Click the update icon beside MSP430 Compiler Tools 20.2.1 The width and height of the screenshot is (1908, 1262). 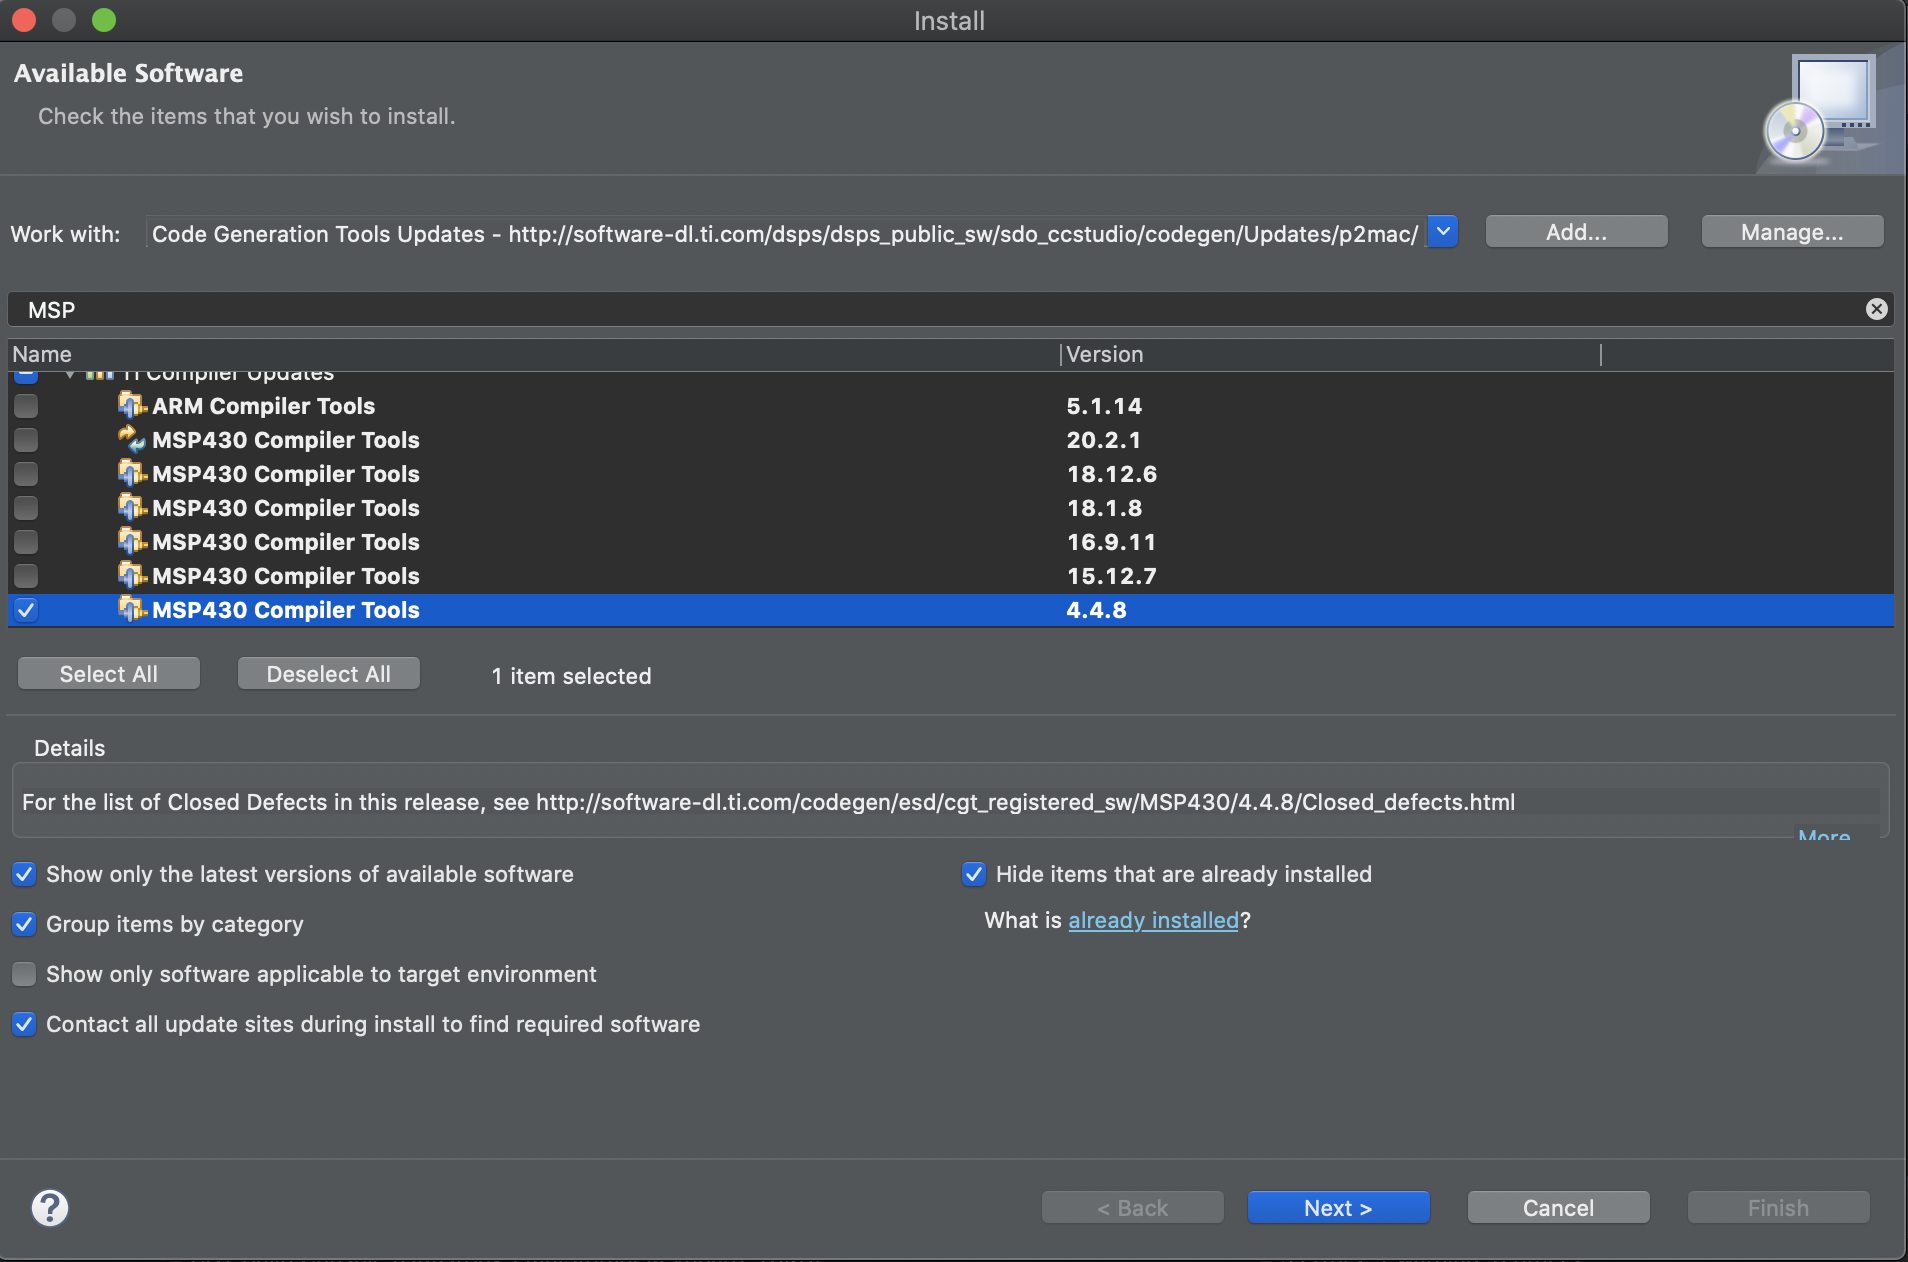pyautogui.click(x=132, y=440)
